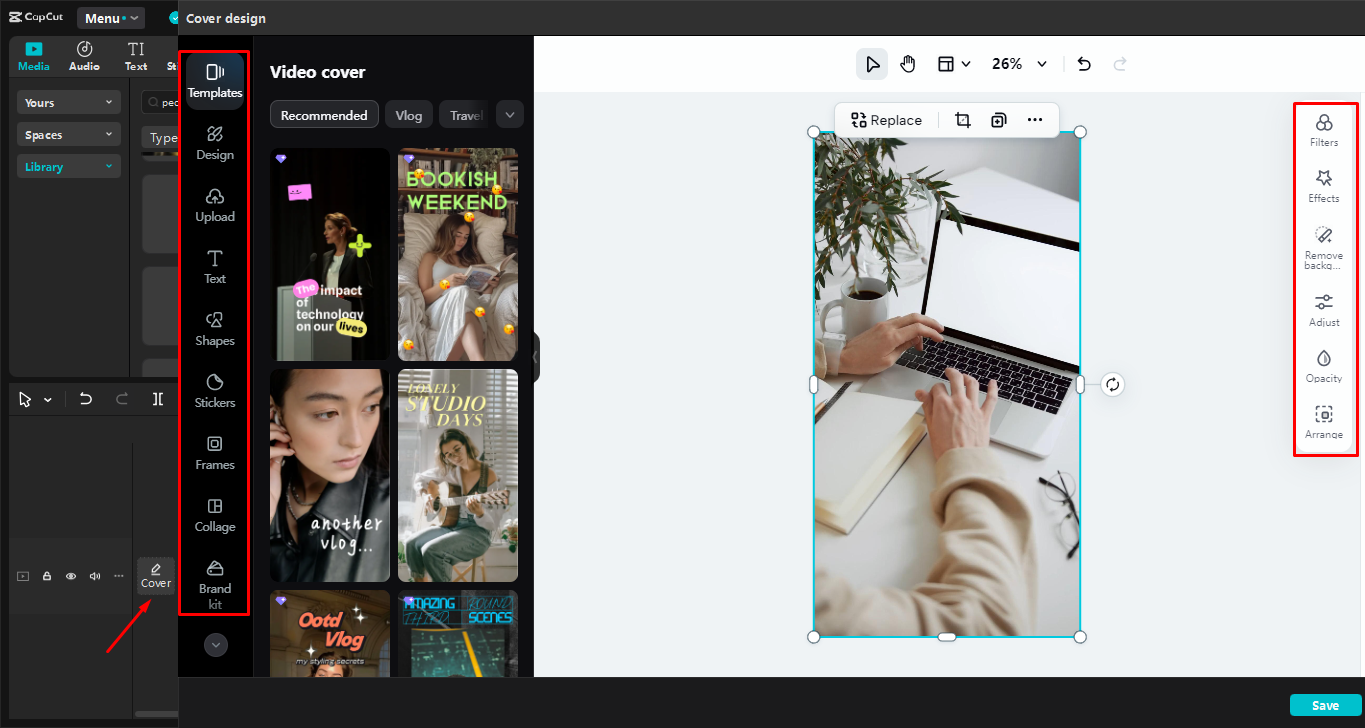The width and height of the screenshot is (1365, 728).
Task: Select the Bookish Weekend template thumbnail
Action: (457, 254)
